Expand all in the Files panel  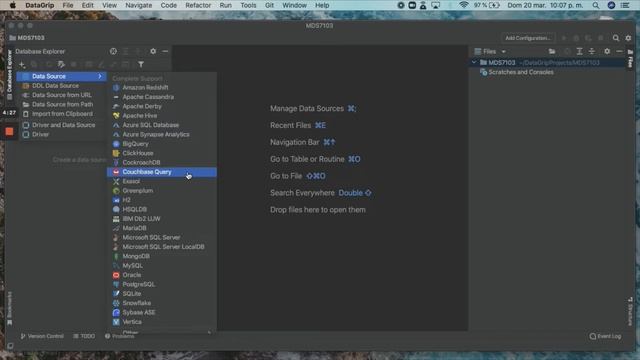(579, 51)
